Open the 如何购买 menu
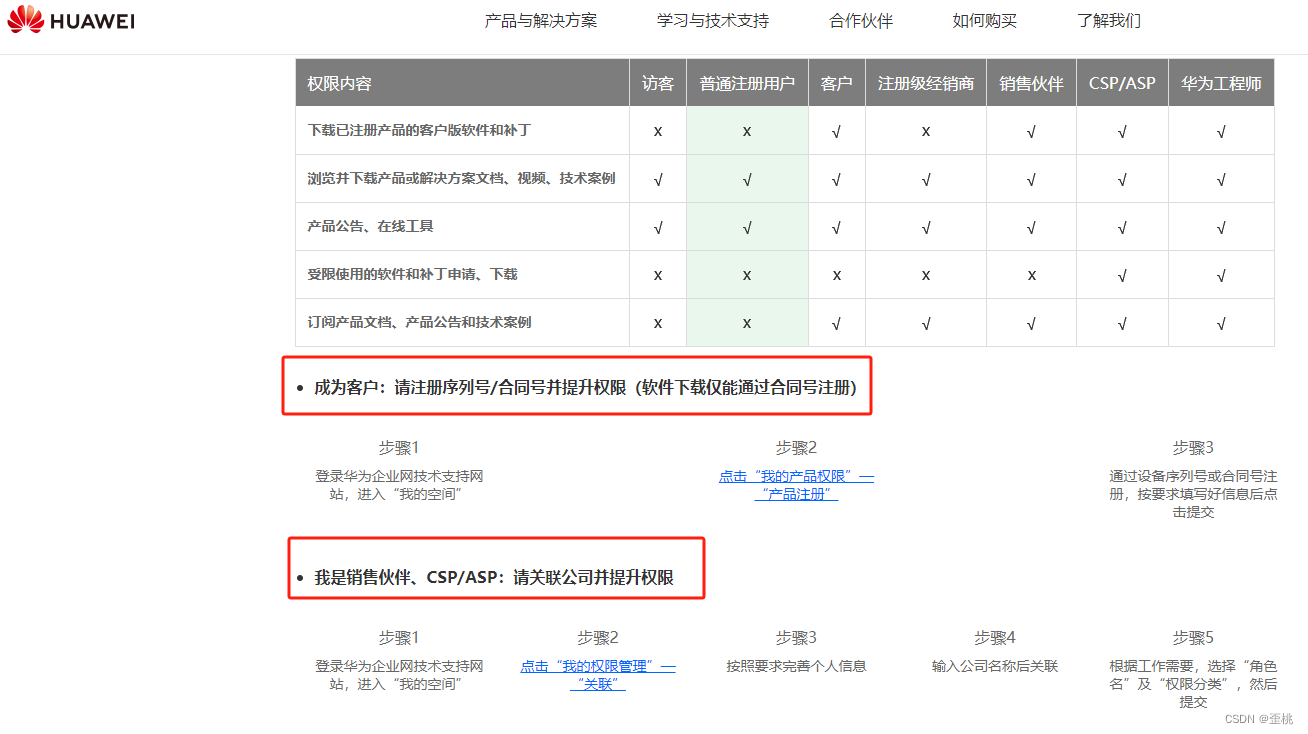The width and height of the screenshot is (1308, 734). tap(985, 21)
